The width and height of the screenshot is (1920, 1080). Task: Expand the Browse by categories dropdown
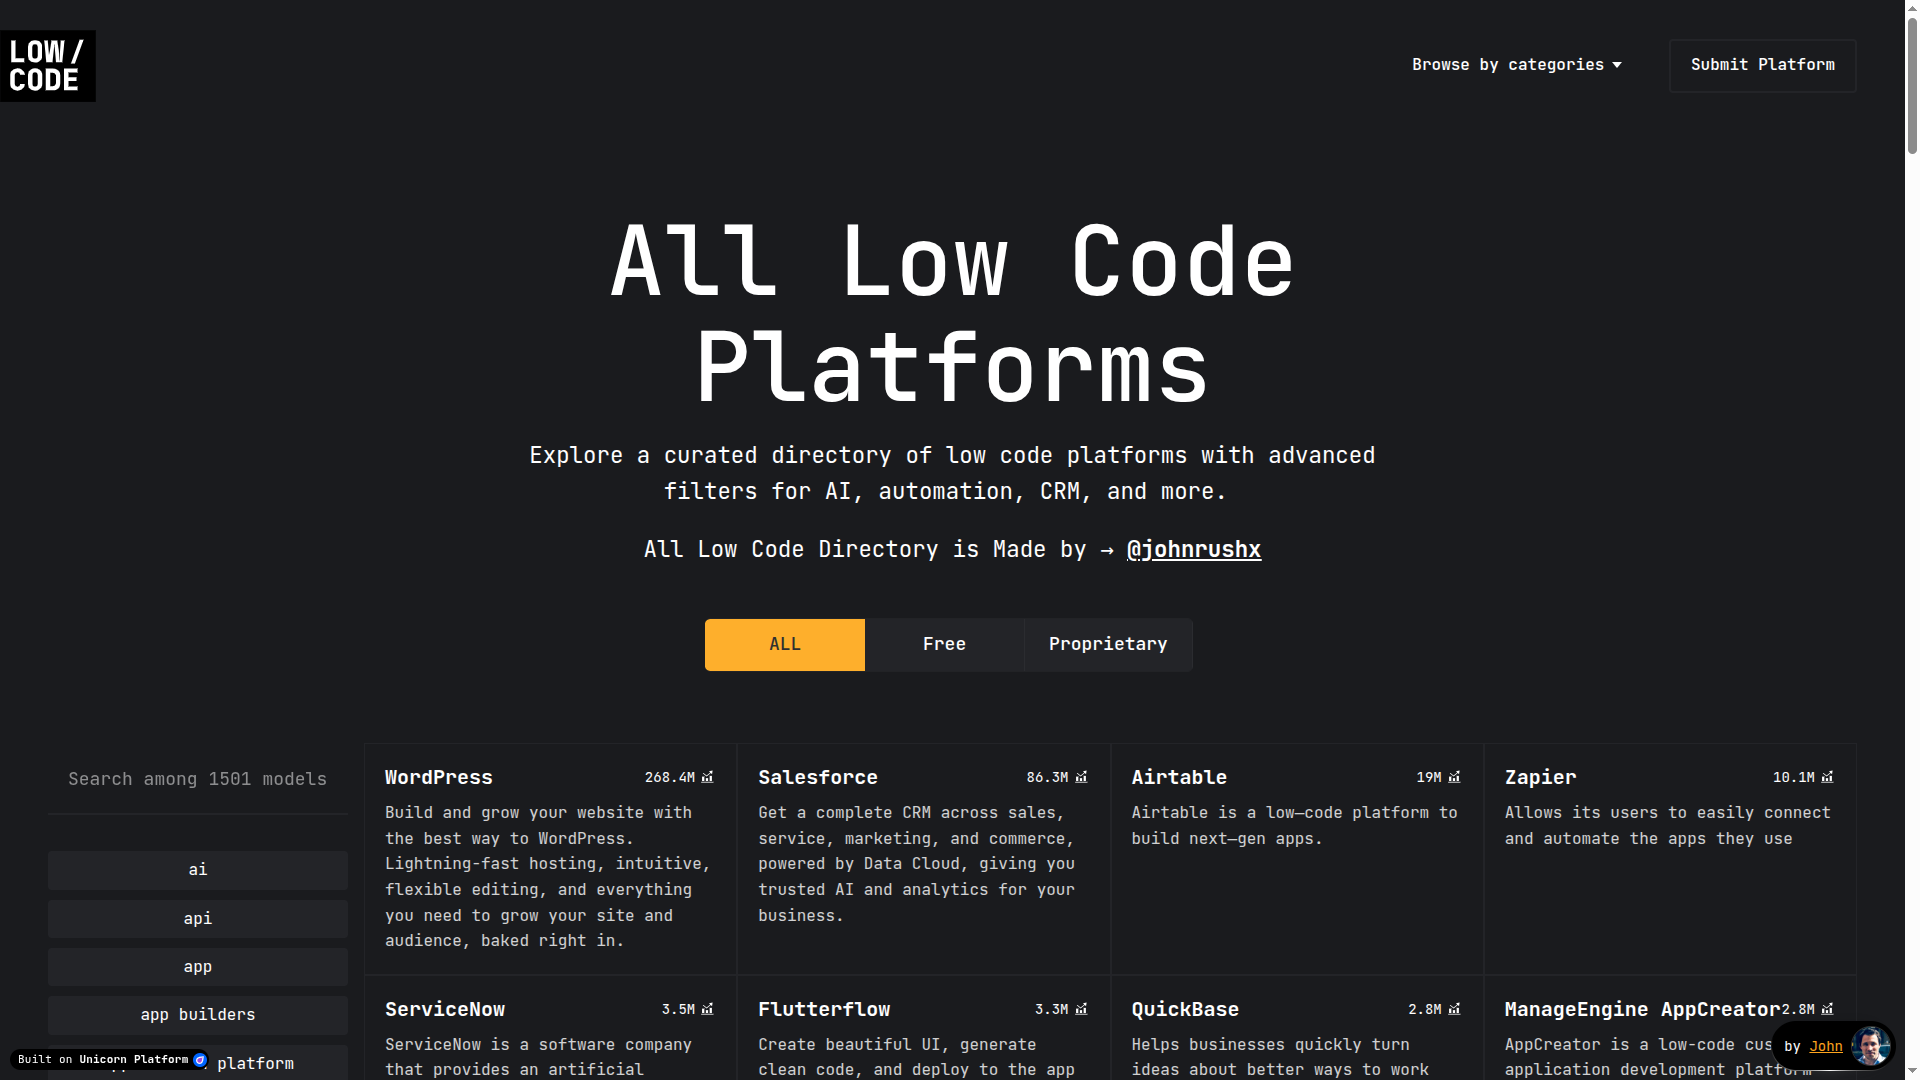pos(1516,64)
